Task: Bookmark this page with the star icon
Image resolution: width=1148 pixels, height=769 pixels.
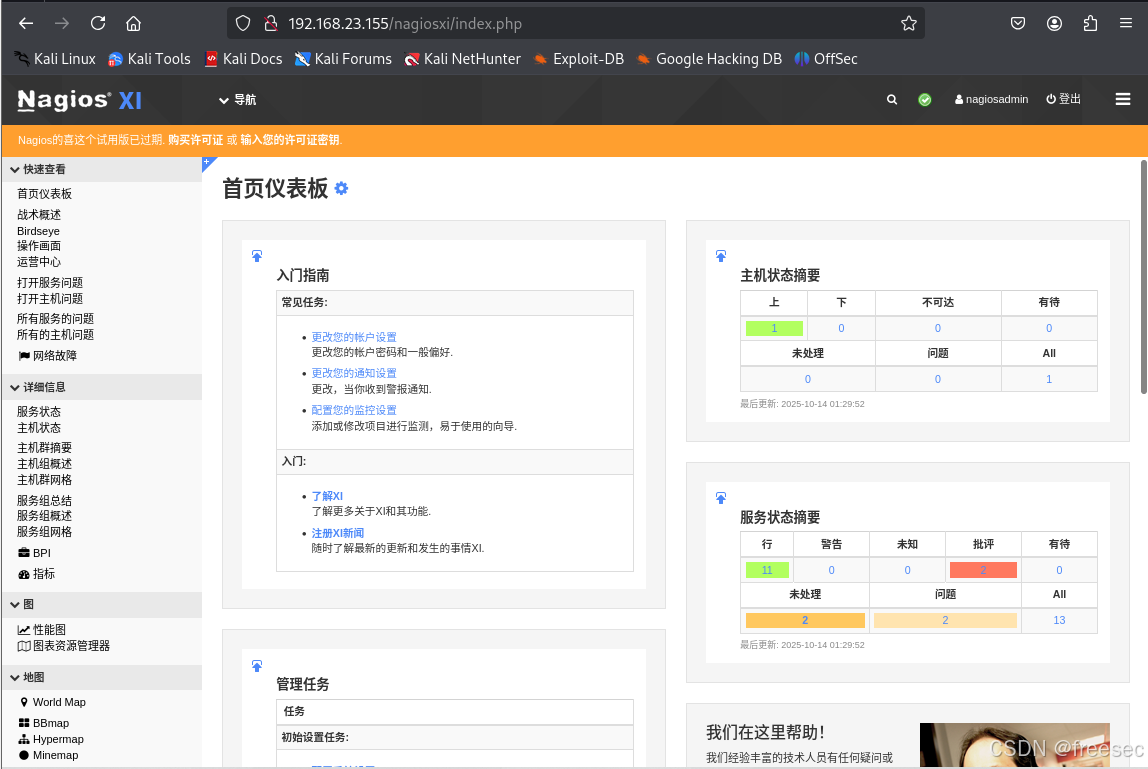Action: [x=909, y=23]
